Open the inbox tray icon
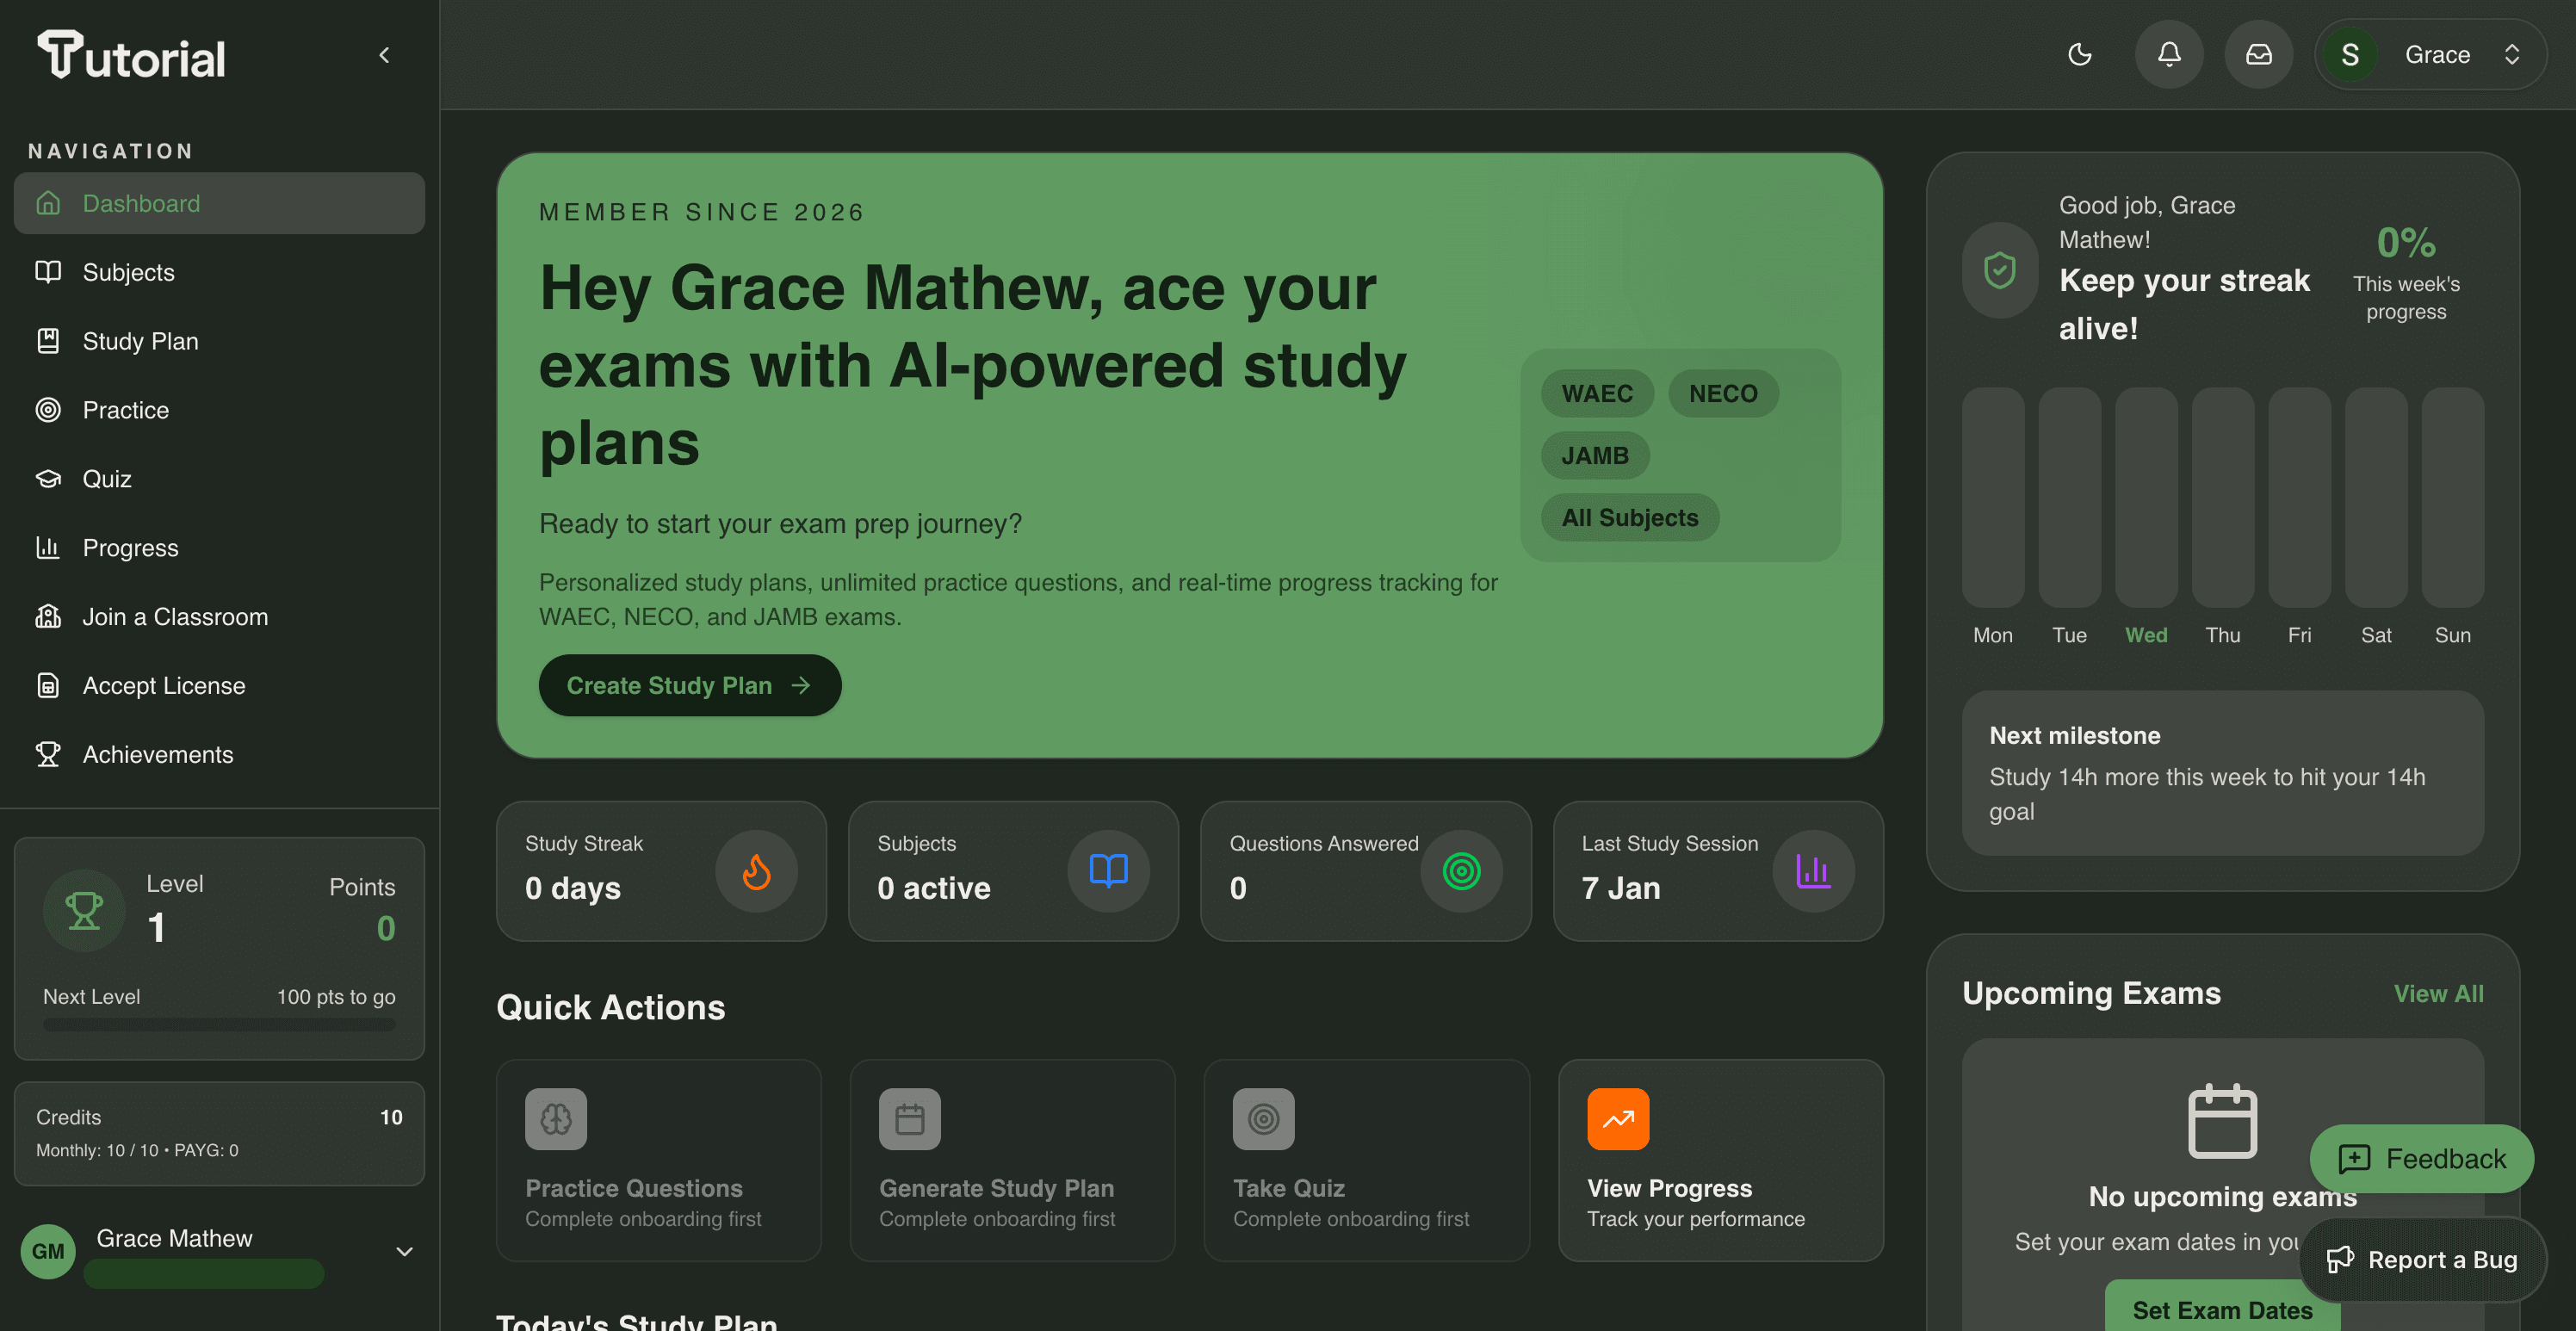The image size is (2576, 1331). click(2258, 54)
